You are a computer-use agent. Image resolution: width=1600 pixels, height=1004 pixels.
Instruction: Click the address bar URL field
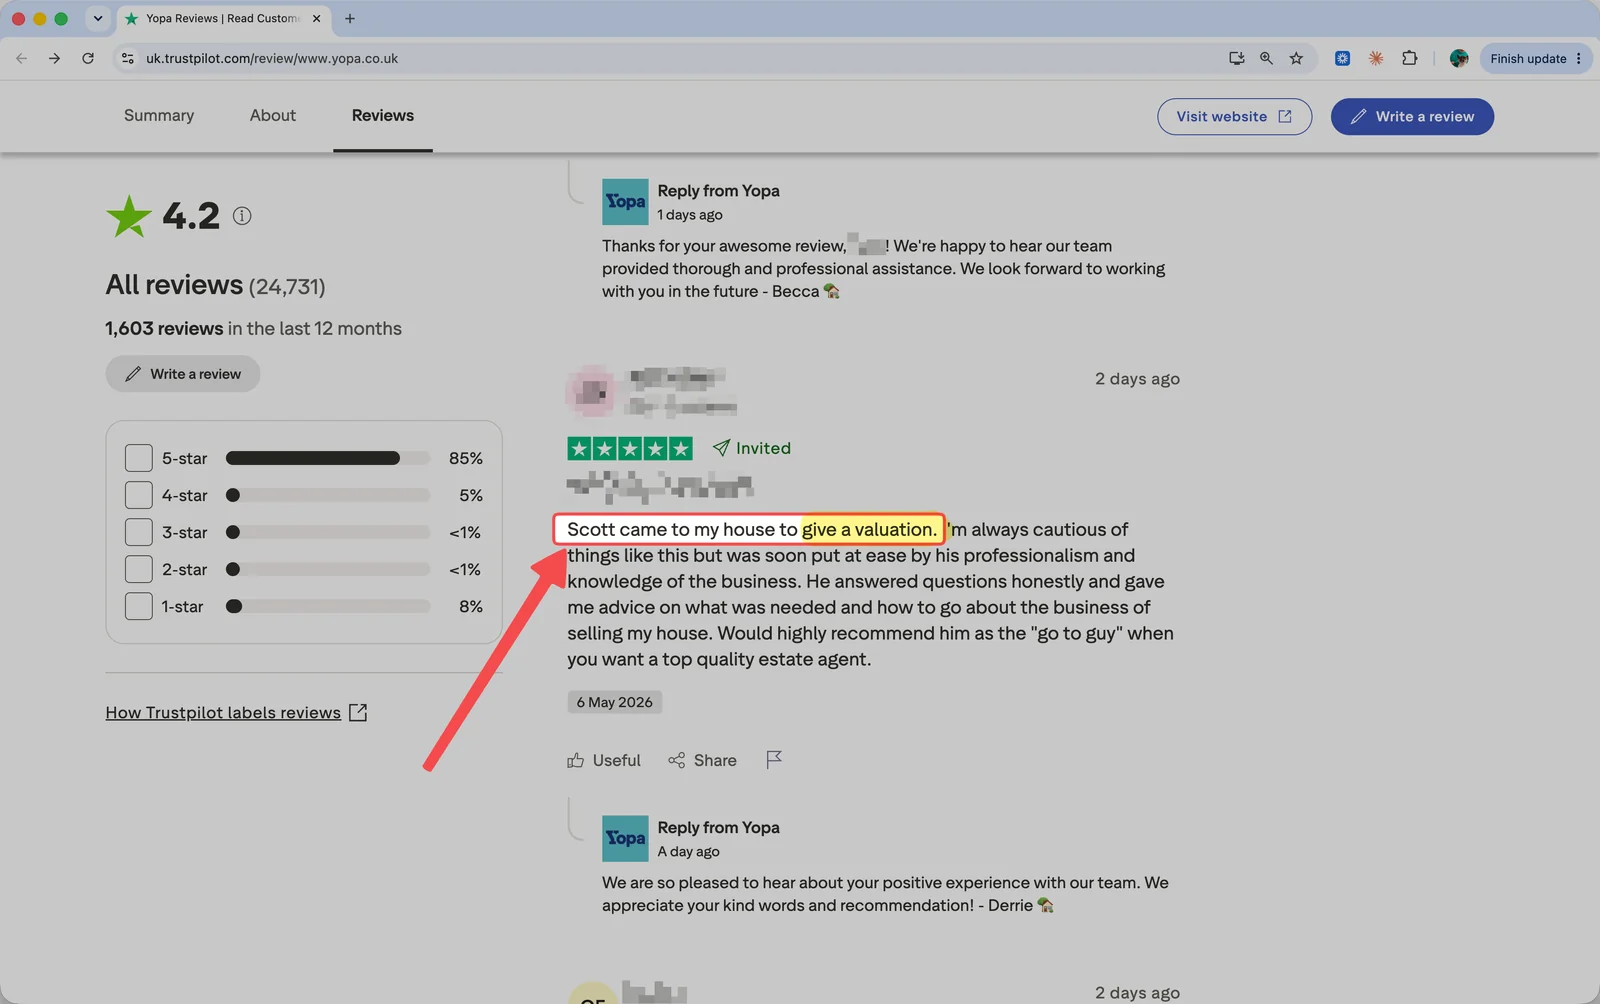(680, 58)
